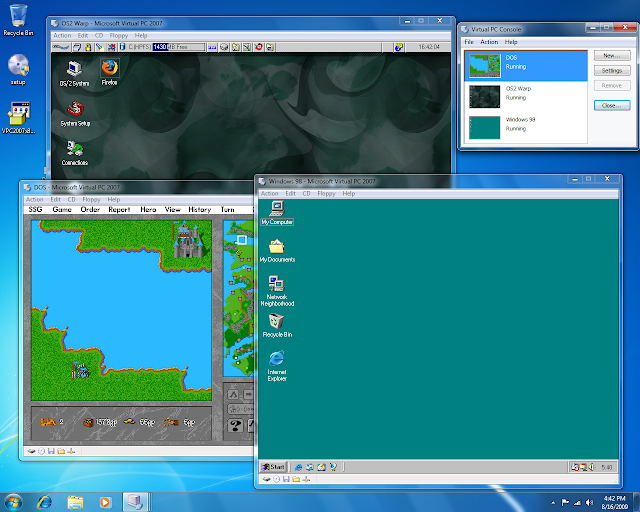This screenshot has width=640, height=512.
Task: Open Connections icon on OS/2 desktop
Action: click(x=75, y=153)
